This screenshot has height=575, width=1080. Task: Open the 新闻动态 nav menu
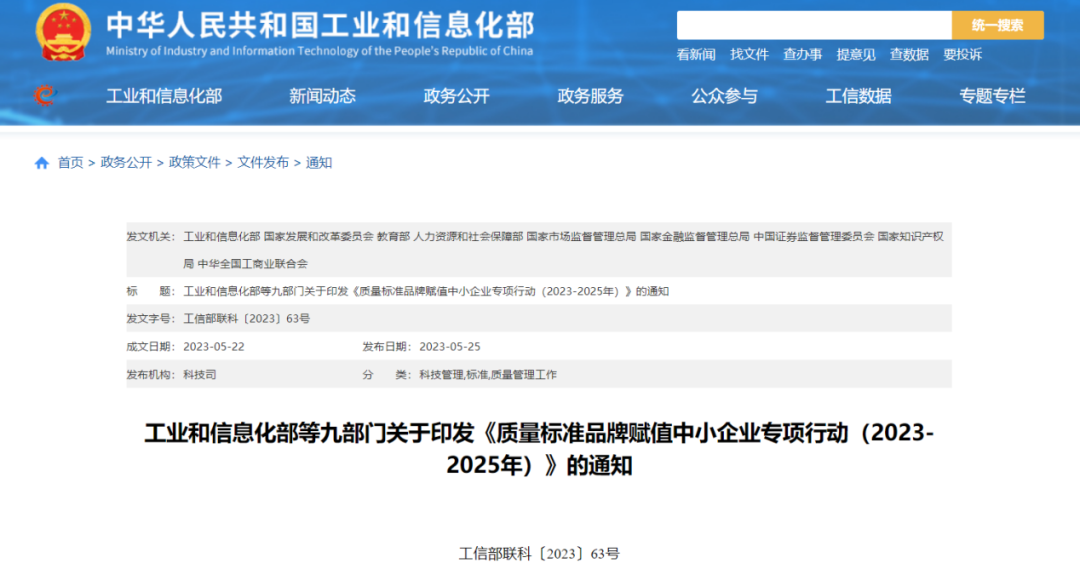[322, 96]
